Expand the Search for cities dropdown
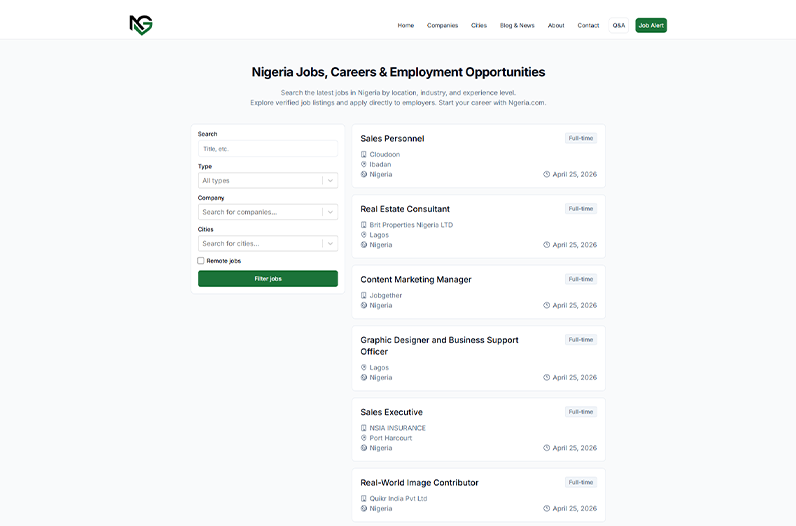796x526 pixels. click(x=267, y=243)
